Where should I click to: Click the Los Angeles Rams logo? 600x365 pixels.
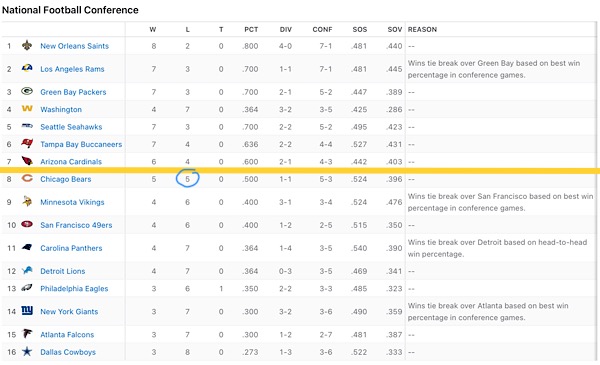[27, 68]
